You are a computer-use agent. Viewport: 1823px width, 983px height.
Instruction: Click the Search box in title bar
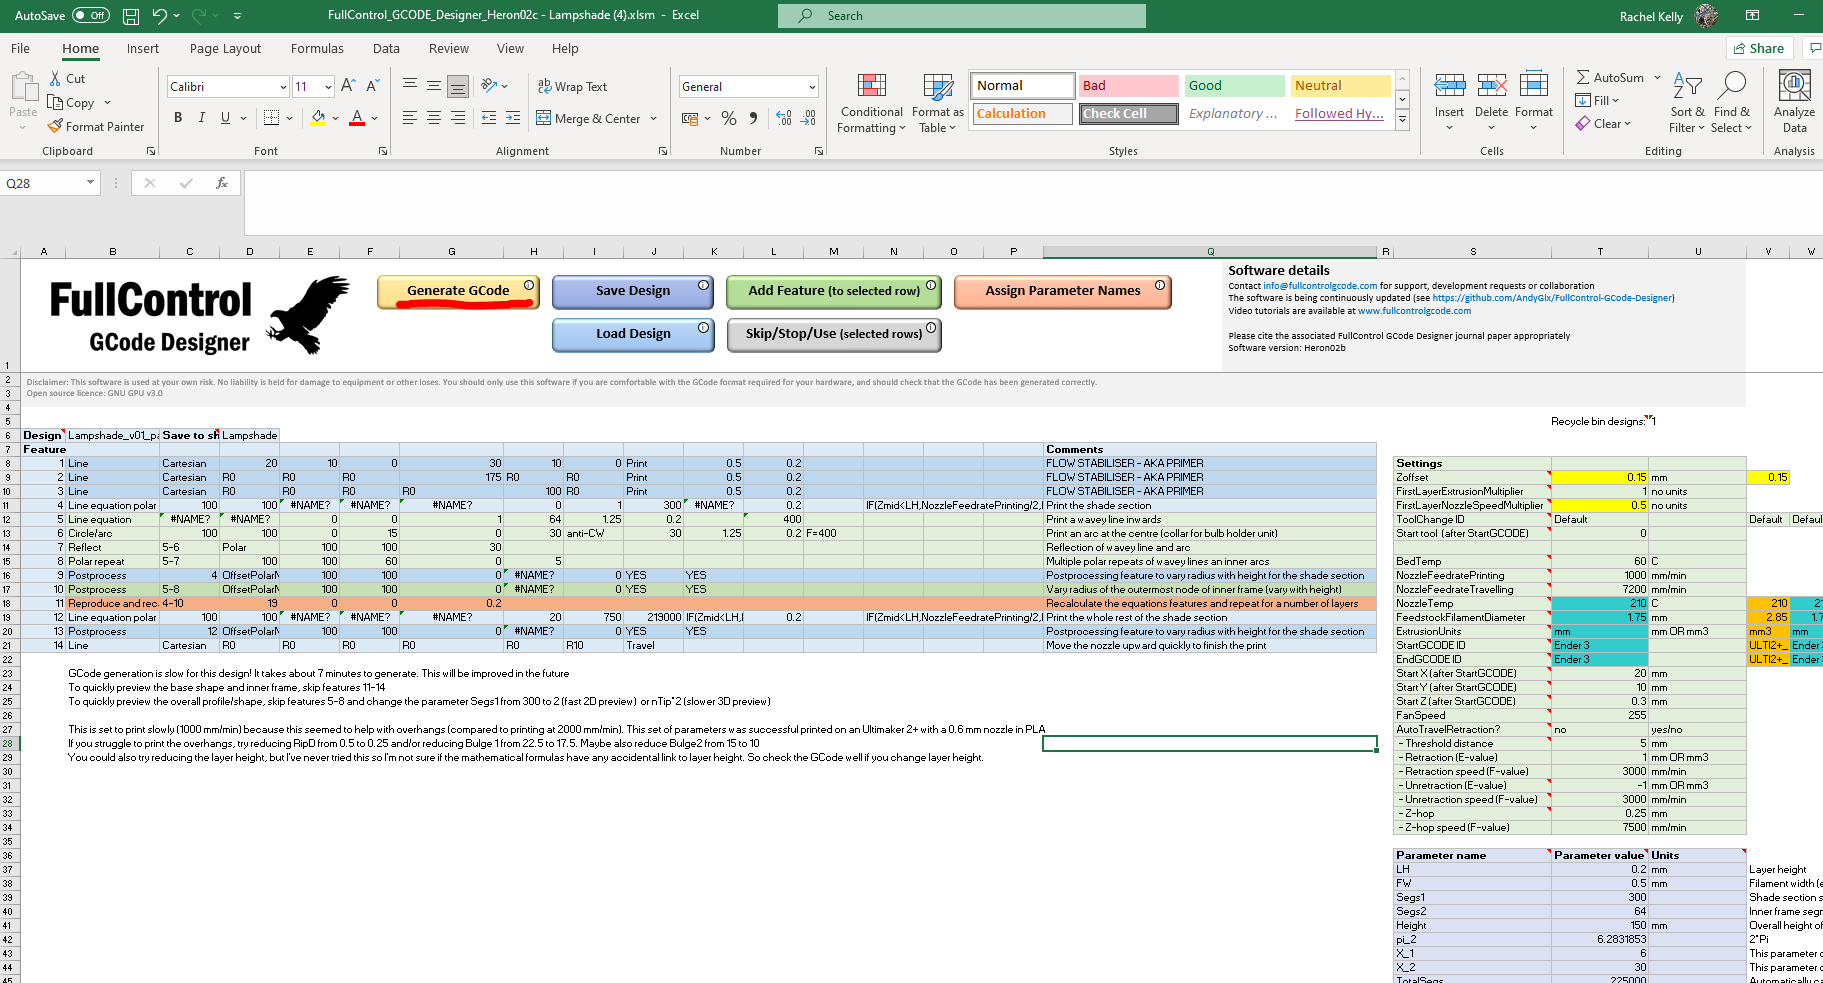coord(962,16)
